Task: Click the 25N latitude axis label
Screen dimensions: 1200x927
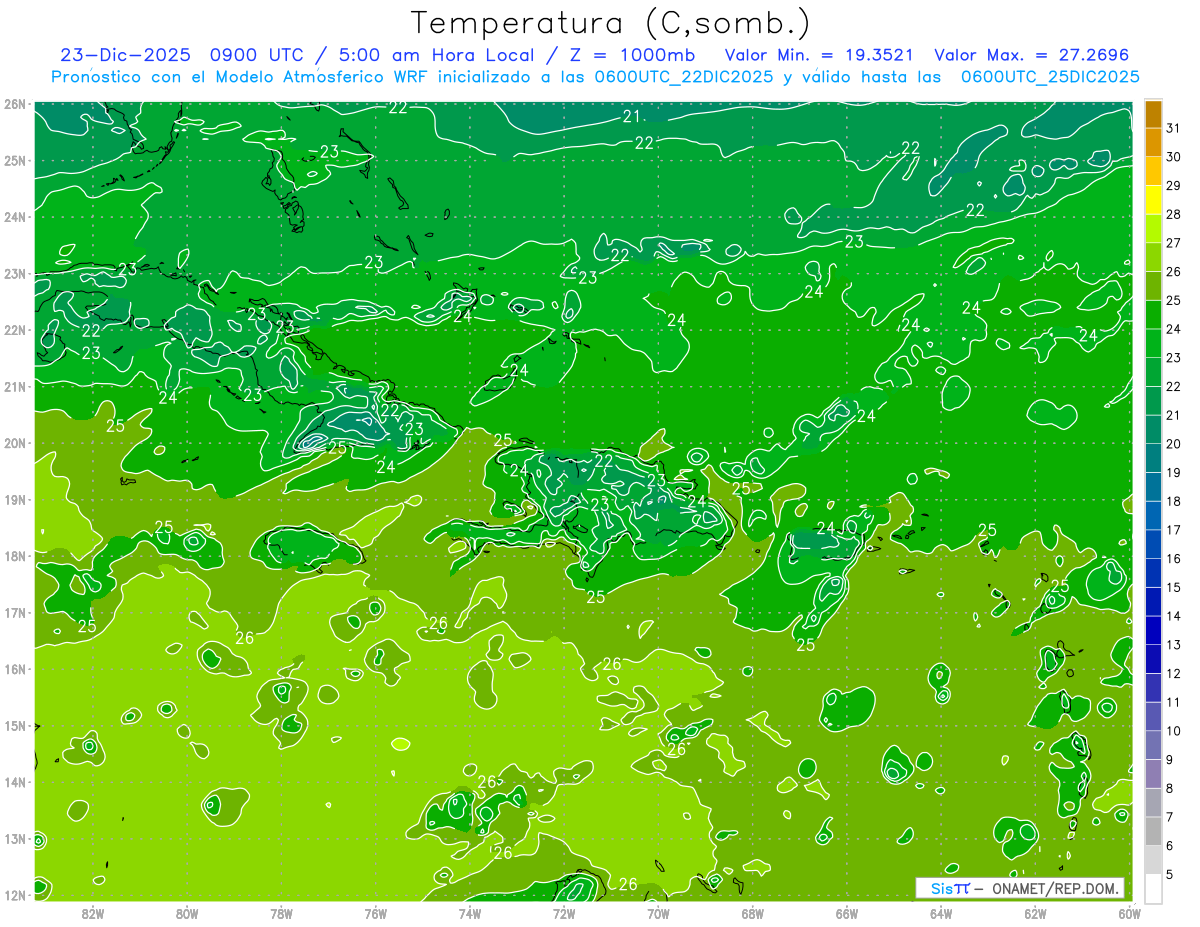Action: (15, 161)
